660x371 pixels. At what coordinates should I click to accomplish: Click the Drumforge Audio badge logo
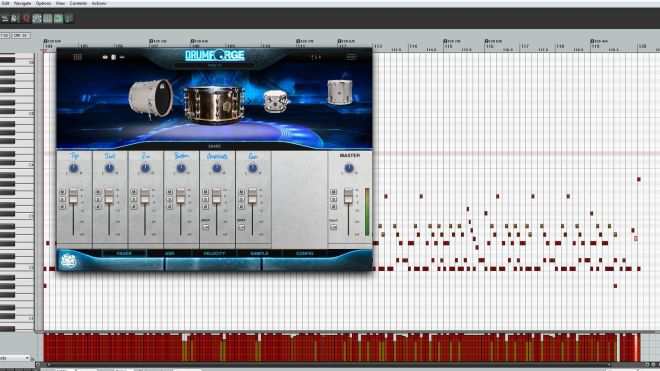[x=68, y=261]
